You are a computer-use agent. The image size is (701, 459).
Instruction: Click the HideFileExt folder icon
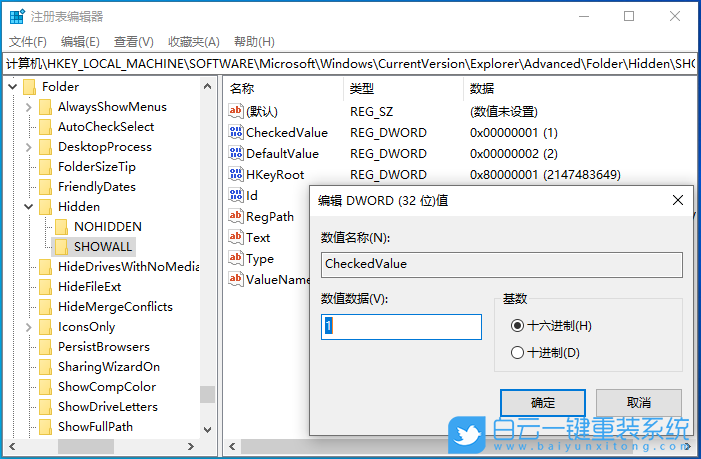(45, 287)
